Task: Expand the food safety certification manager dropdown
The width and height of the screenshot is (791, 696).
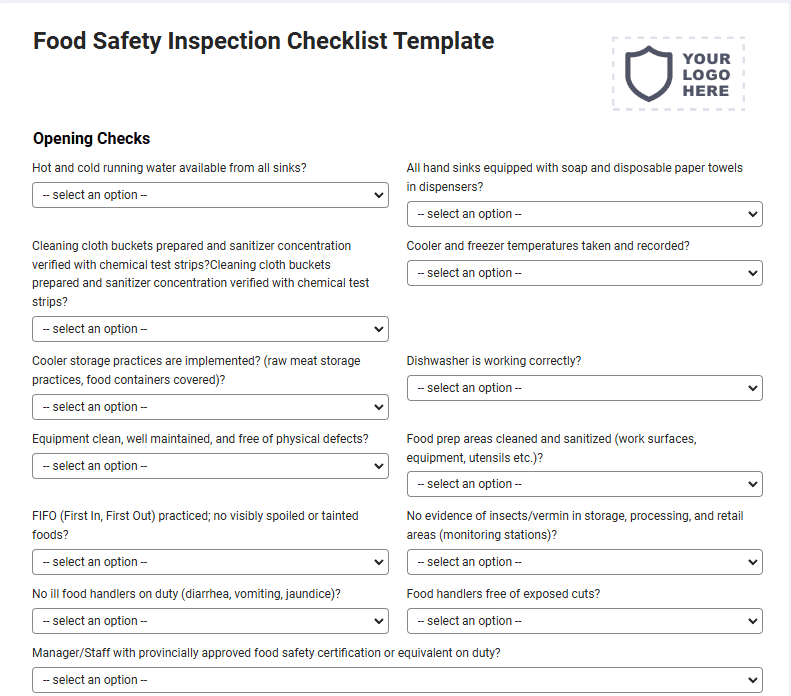Action: 398,680
